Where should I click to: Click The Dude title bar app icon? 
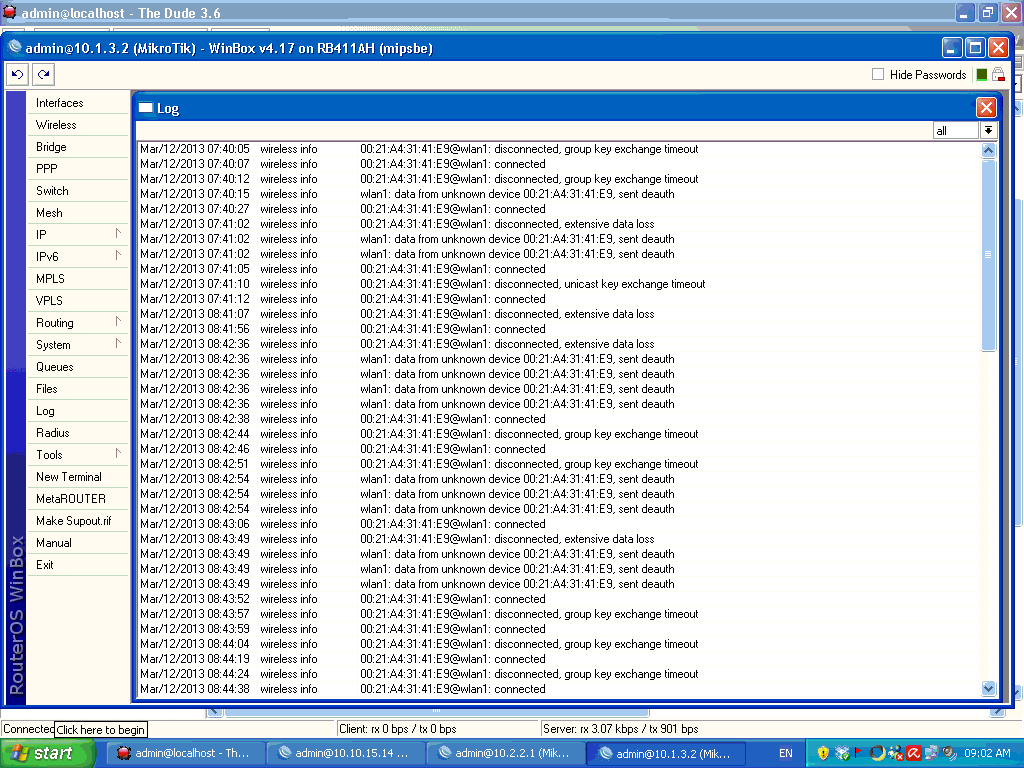[x=9, y=11]
